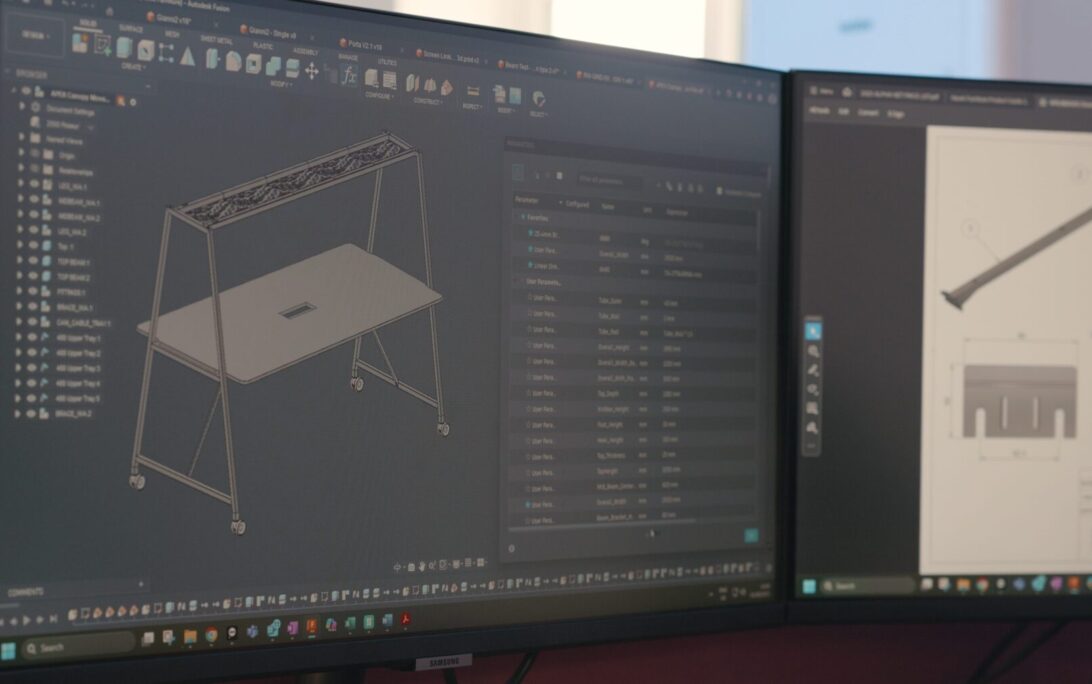Image resolution: width=1092 pixels, height=684 pixels.
Task: Switch to the ASSEMBLY ribbon tab
Action: click(305, 52)
